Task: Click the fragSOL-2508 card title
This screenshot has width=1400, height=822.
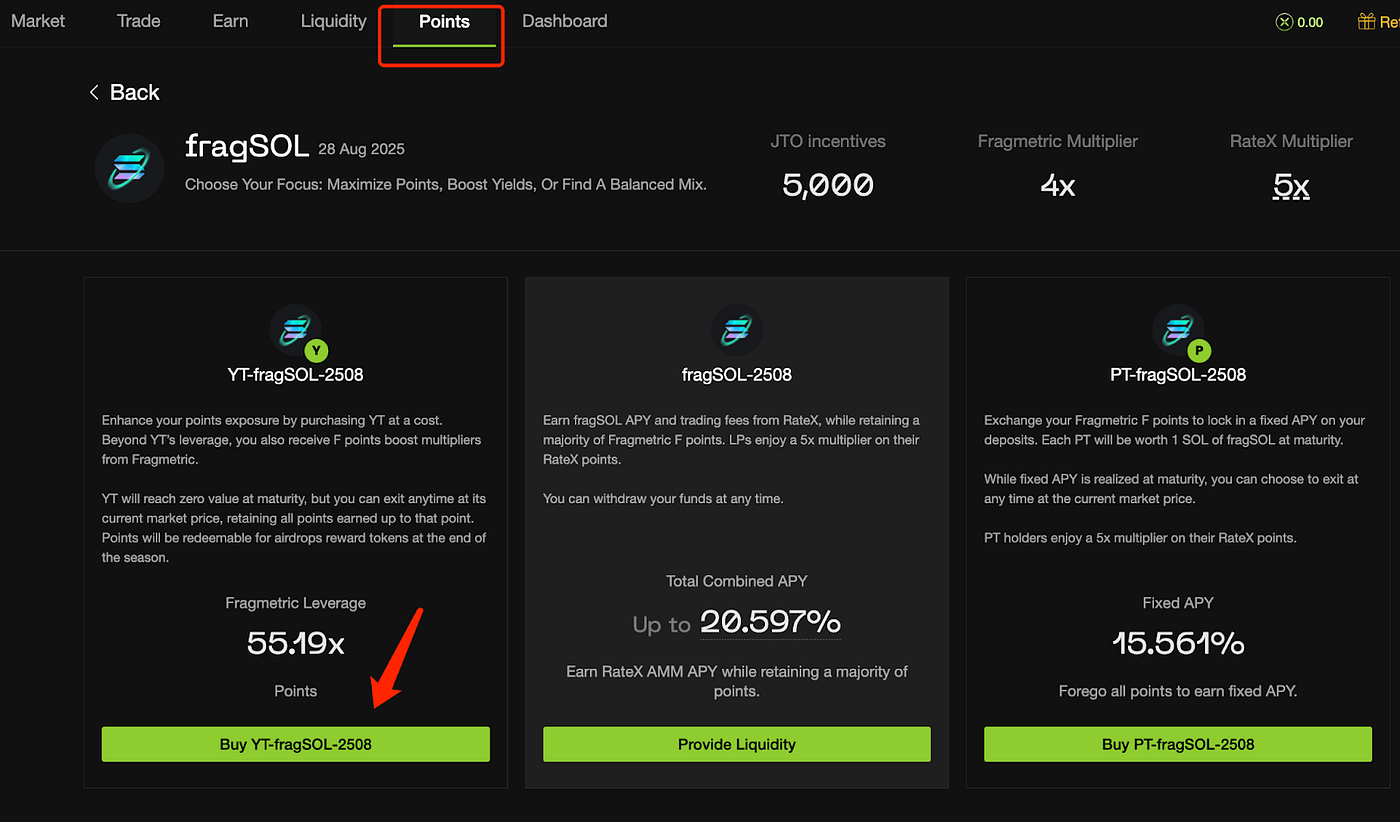Action: (x=737, y=375)
